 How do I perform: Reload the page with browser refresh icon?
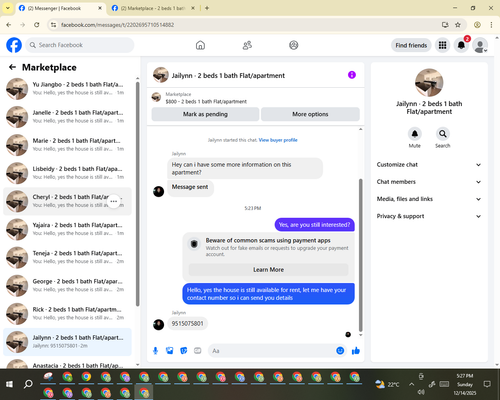pyautogui.click(x=37, y=25)
